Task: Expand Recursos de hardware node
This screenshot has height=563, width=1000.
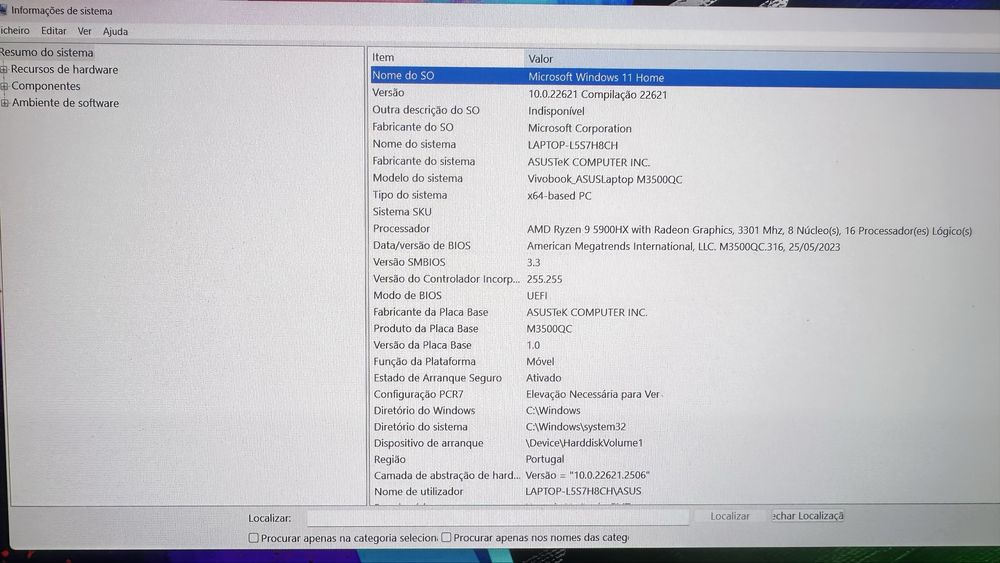Action: point(4,69)
